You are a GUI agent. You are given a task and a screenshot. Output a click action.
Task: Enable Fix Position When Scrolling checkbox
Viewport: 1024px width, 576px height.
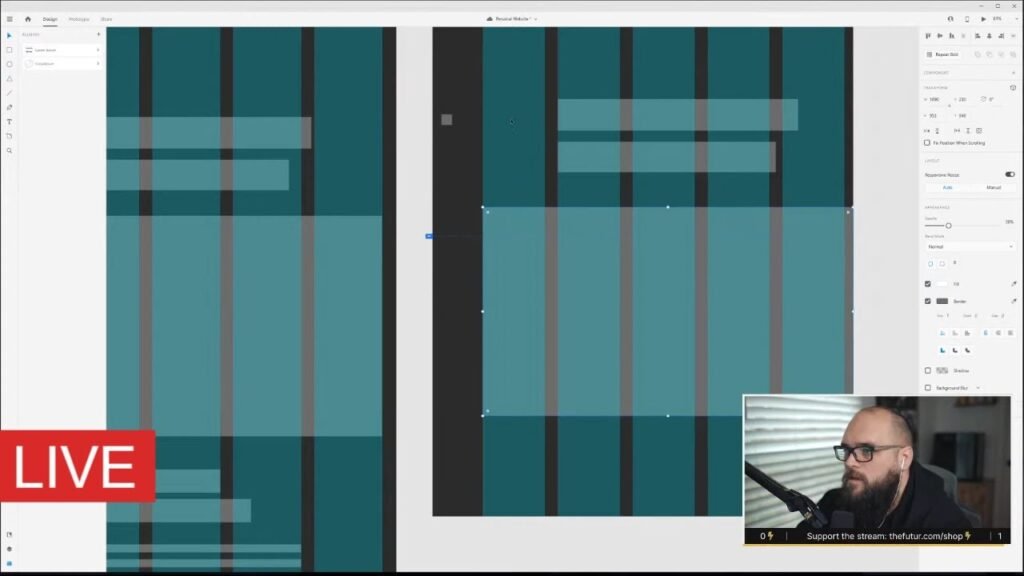[x=927, y=142]
